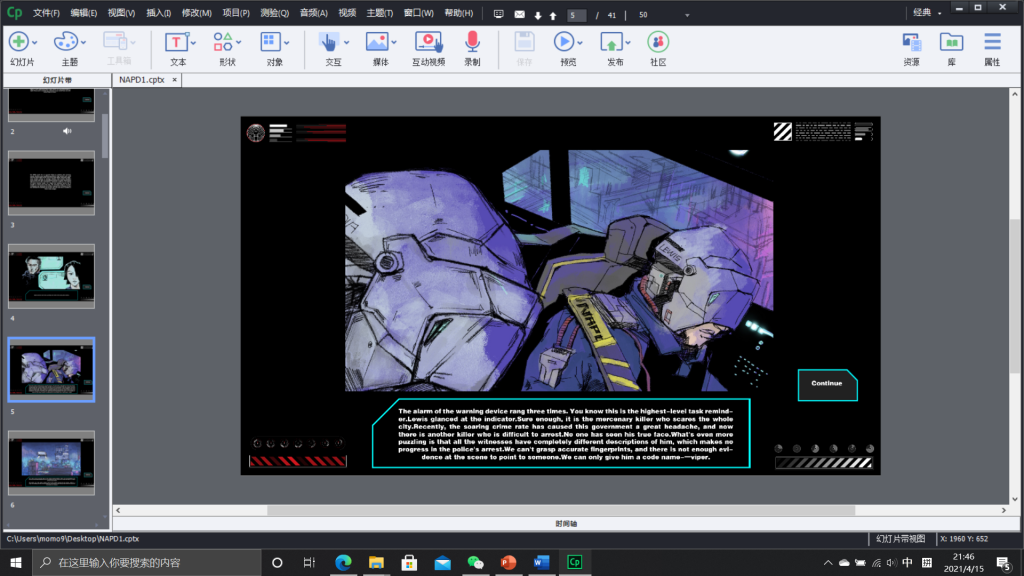
Task: Click the audio speaker icon under slide 2
Action: click(x=67, y=131)
